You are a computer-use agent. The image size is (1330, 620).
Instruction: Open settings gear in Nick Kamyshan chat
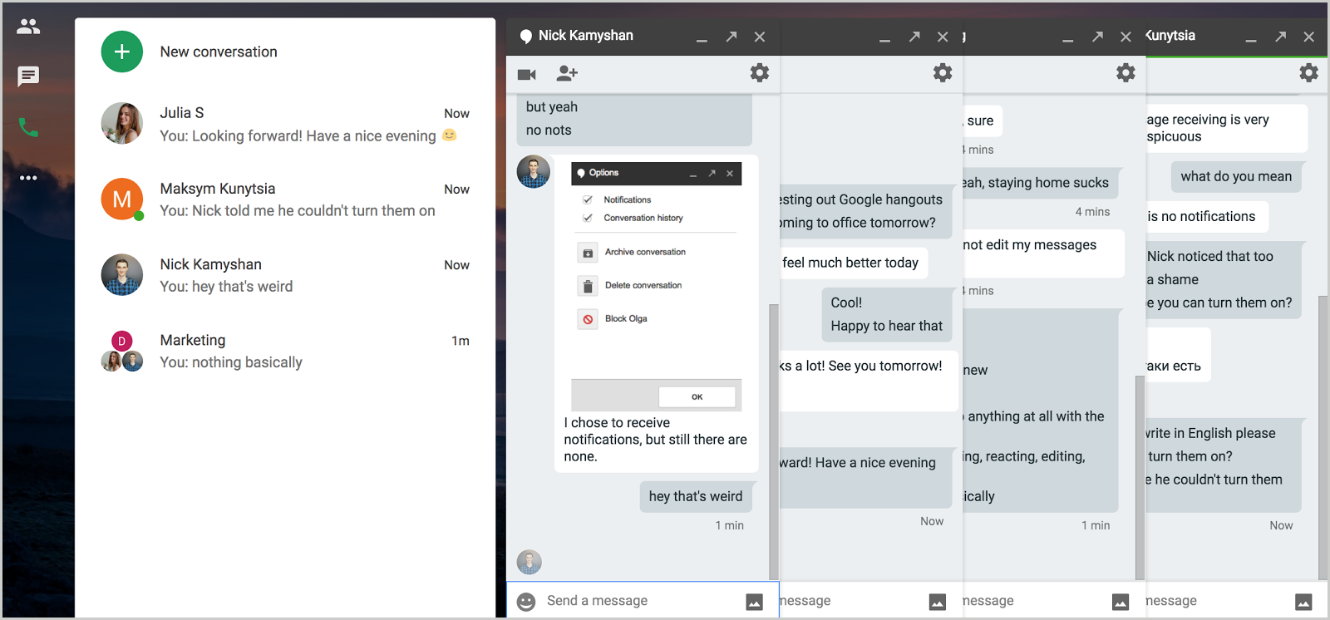(x=759, y=73)
